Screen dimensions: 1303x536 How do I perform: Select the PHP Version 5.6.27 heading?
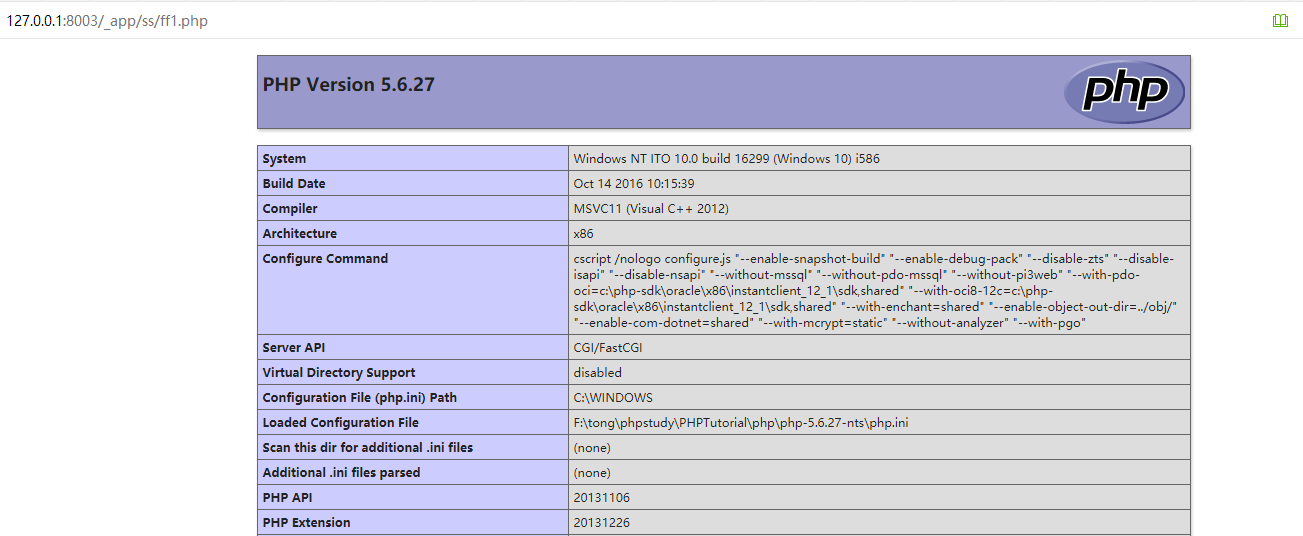tap(349, 85)
